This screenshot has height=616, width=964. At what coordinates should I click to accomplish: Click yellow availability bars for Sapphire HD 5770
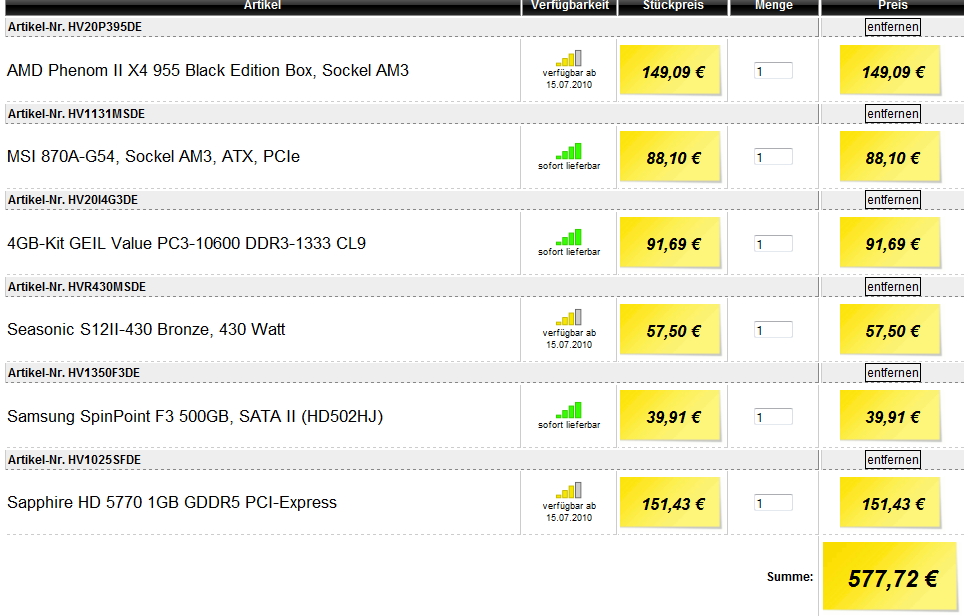569,491
